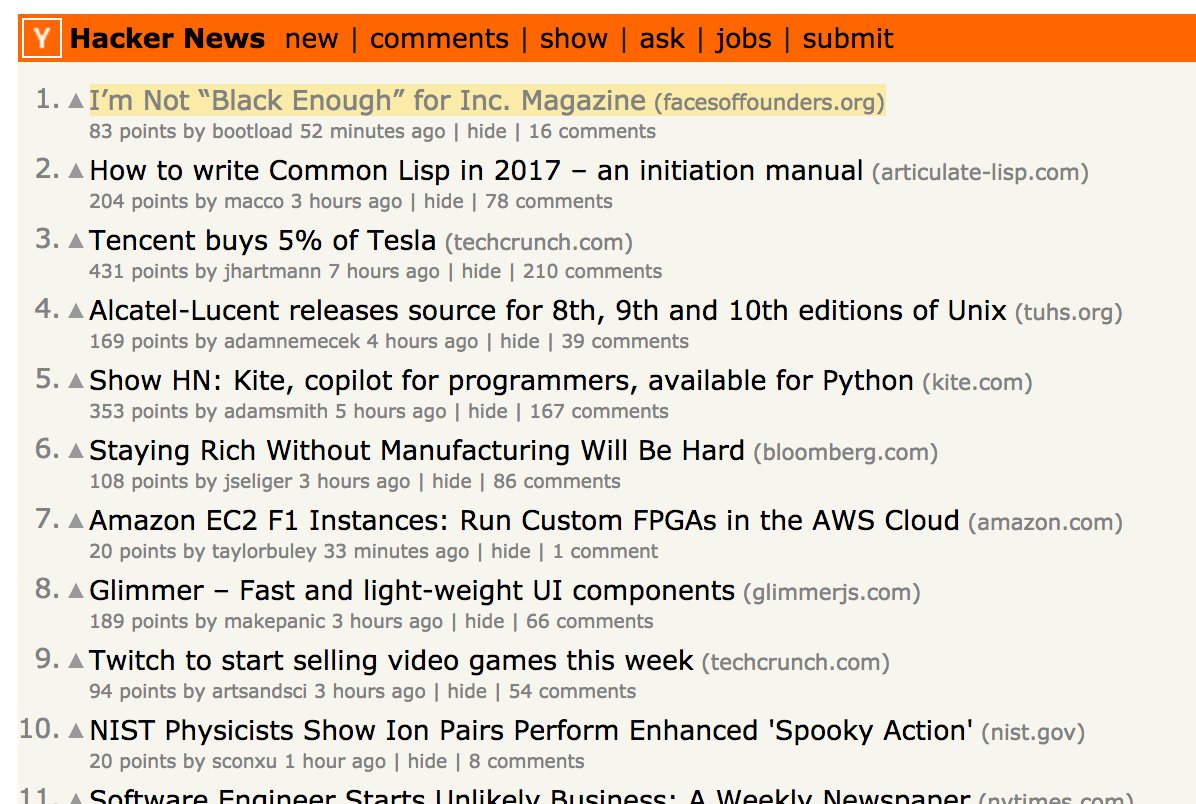Open the '1 comment' thread
Image resolution: width=1196 pixels, height=804 pixels.
605,552
